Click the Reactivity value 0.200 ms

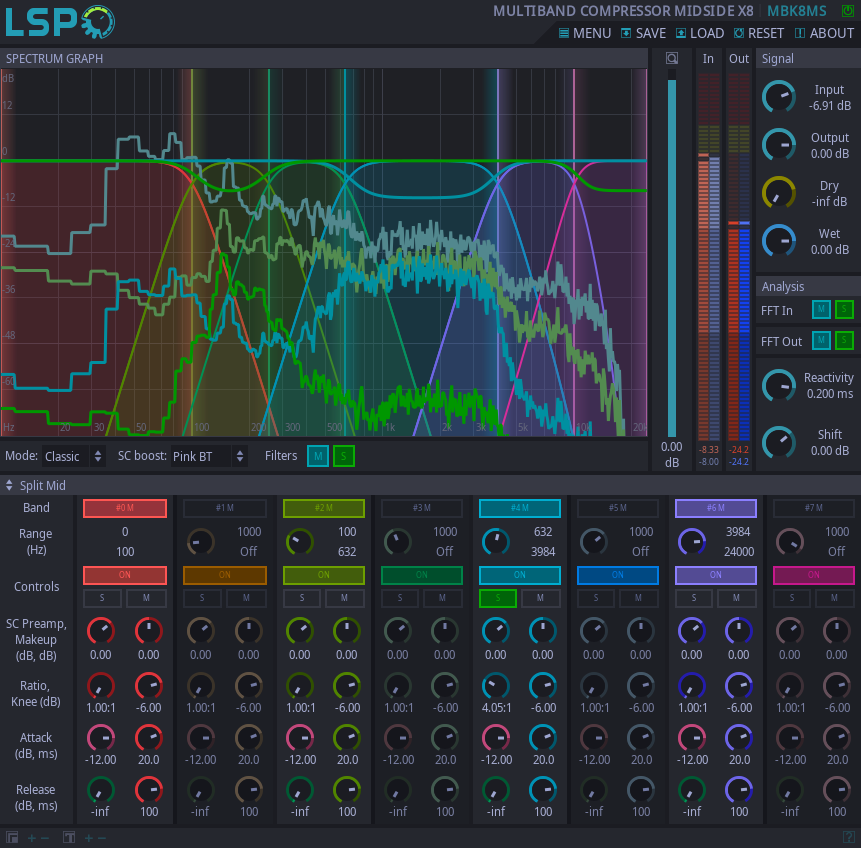tap(830, 394)
